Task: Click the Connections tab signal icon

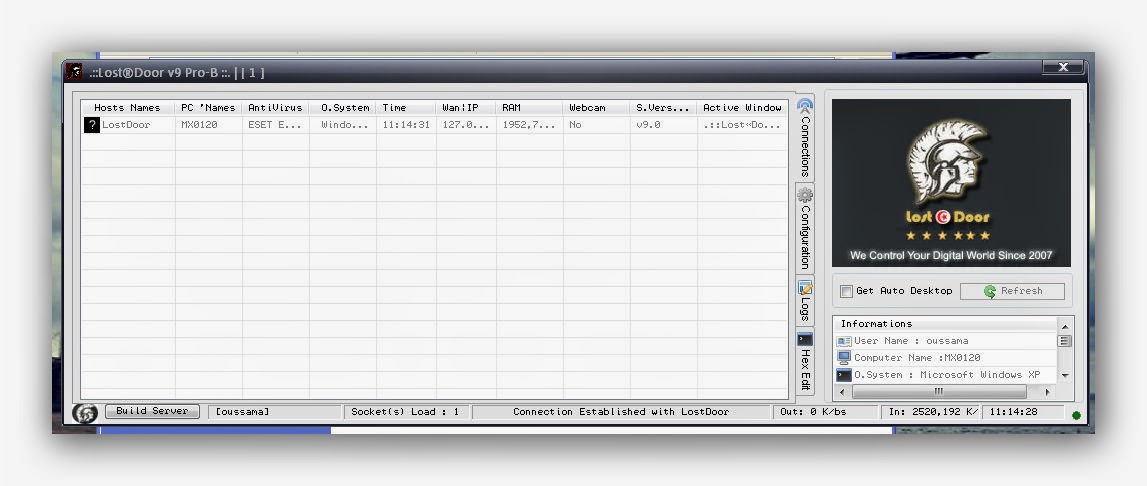Action: point(805,105)
